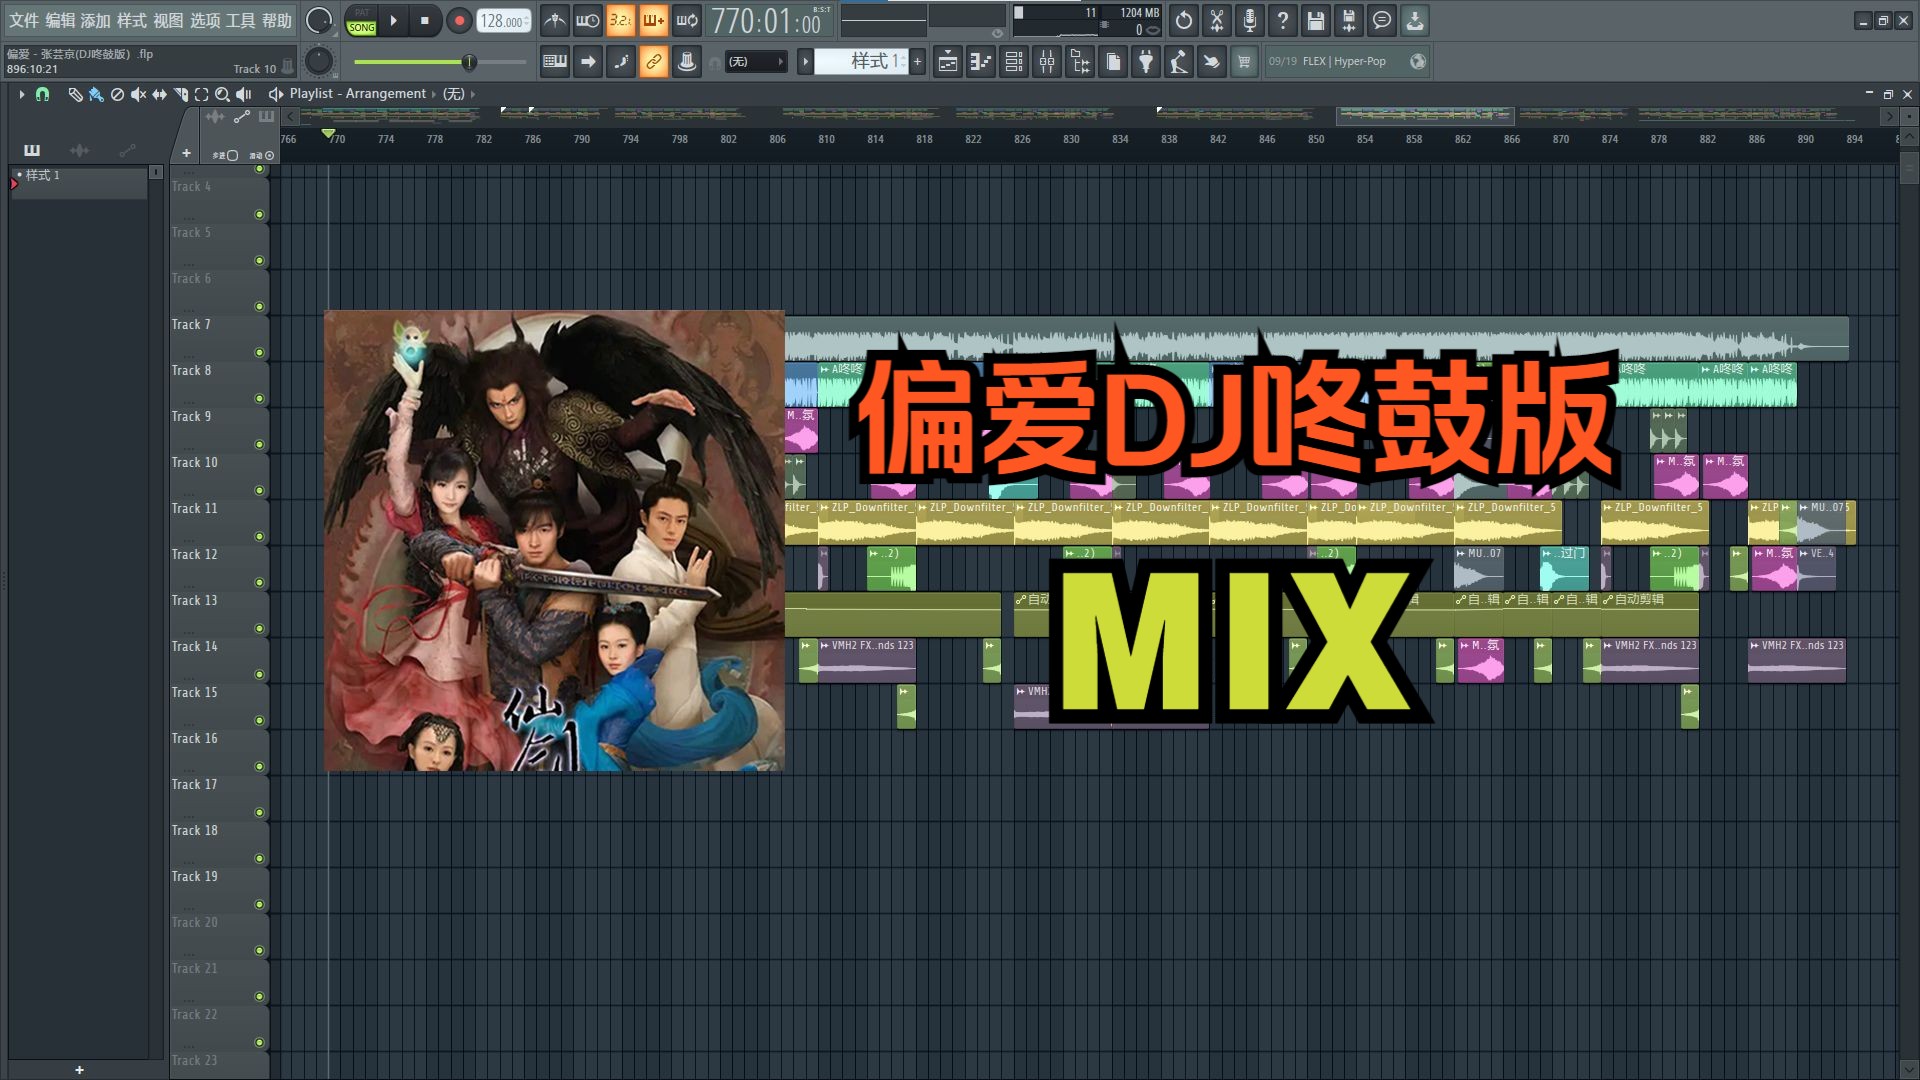Select the playlist Zoom tool
This screenshot has width=1920, height=1080.
222,94
